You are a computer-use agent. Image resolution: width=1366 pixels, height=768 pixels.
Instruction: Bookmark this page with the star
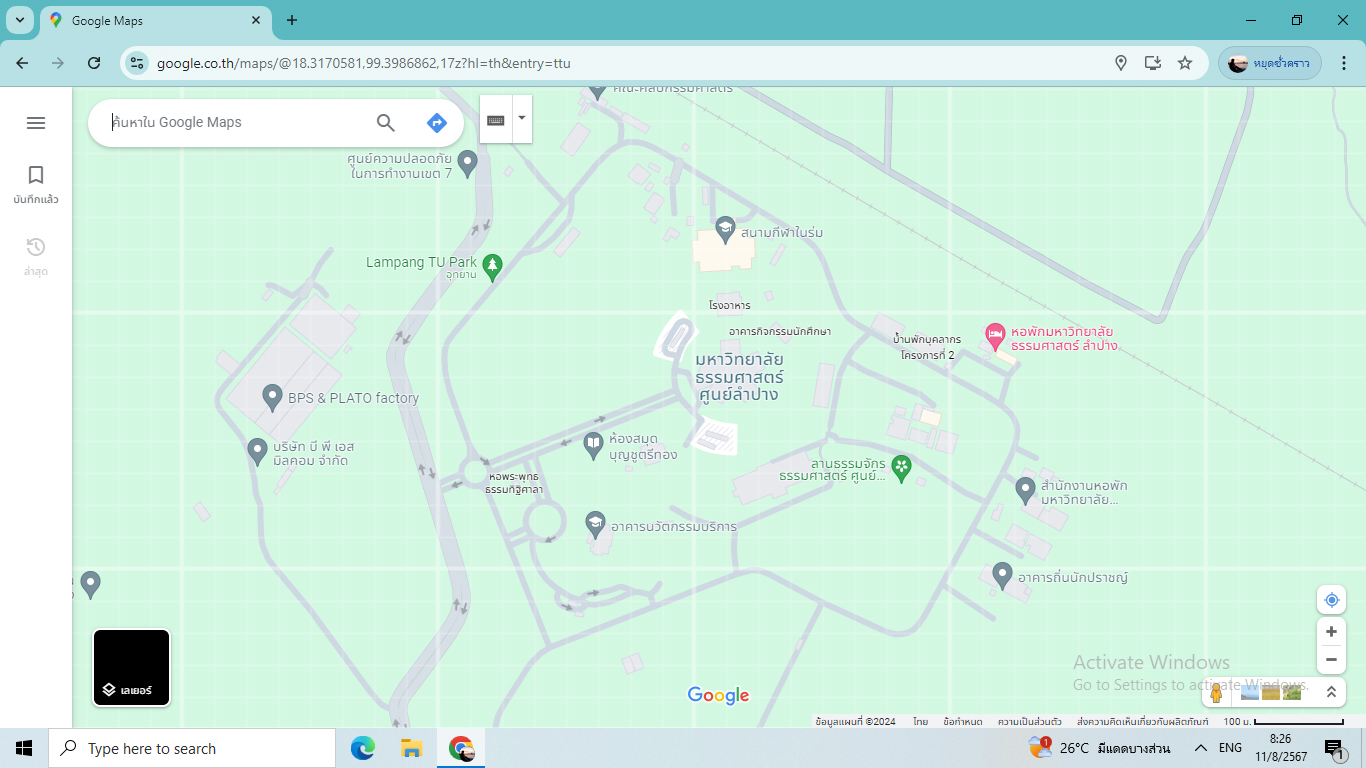pyautogui.click(x=1185, y=63)
